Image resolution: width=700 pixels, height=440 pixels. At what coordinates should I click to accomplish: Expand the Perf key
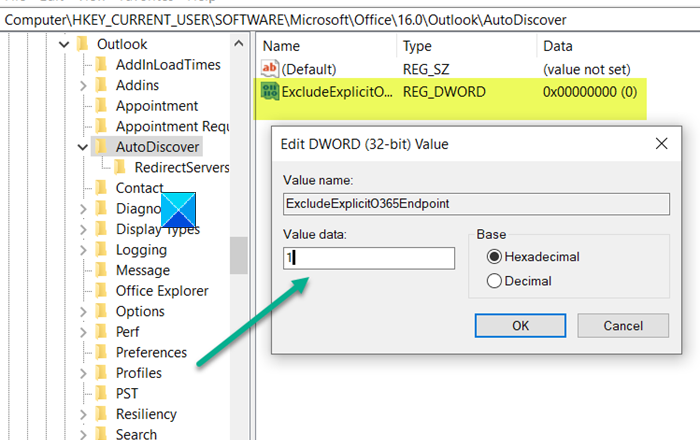[x=83, y=332]
